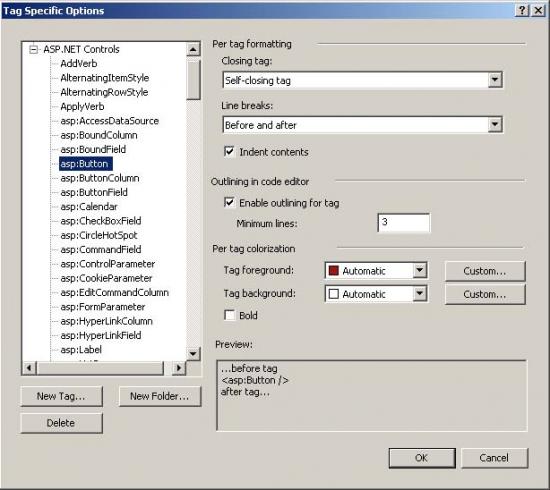This screenshot has height=490, width=550.
Task: Select ApplyVerb tree item
Action: click(x=82, y=107)
